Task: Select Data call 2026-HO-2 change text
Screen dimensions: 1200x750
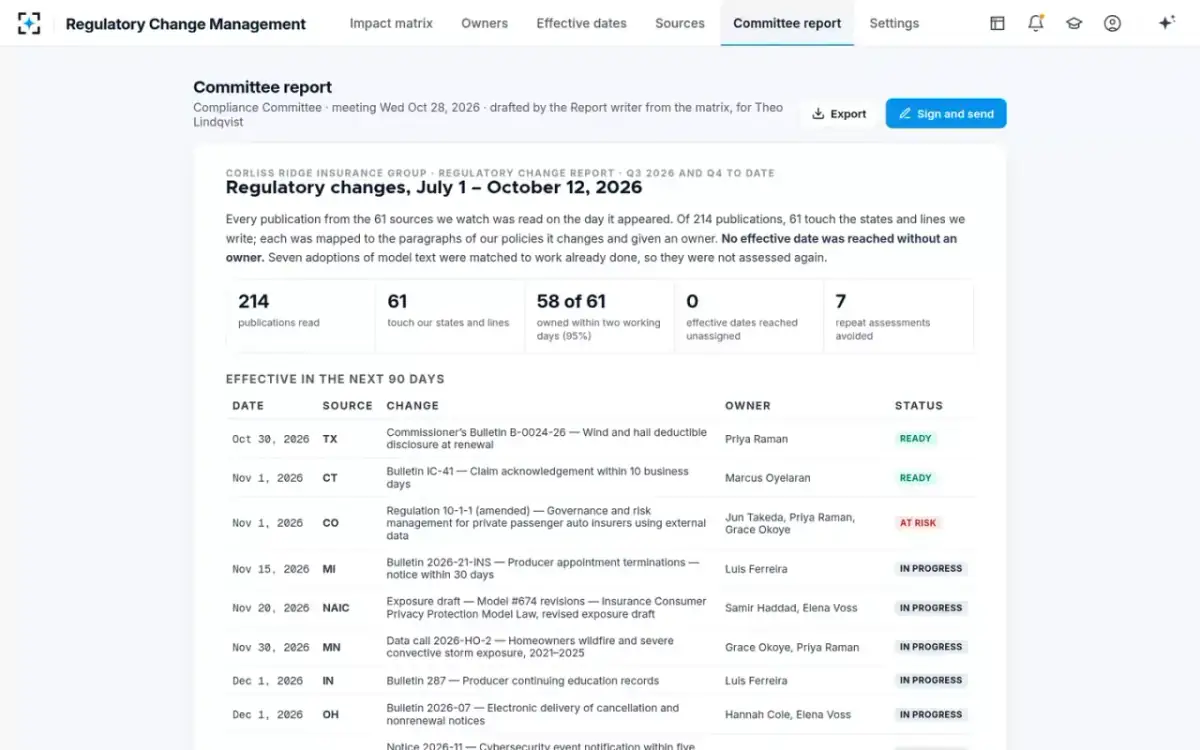Action: [x=530, y=647]
